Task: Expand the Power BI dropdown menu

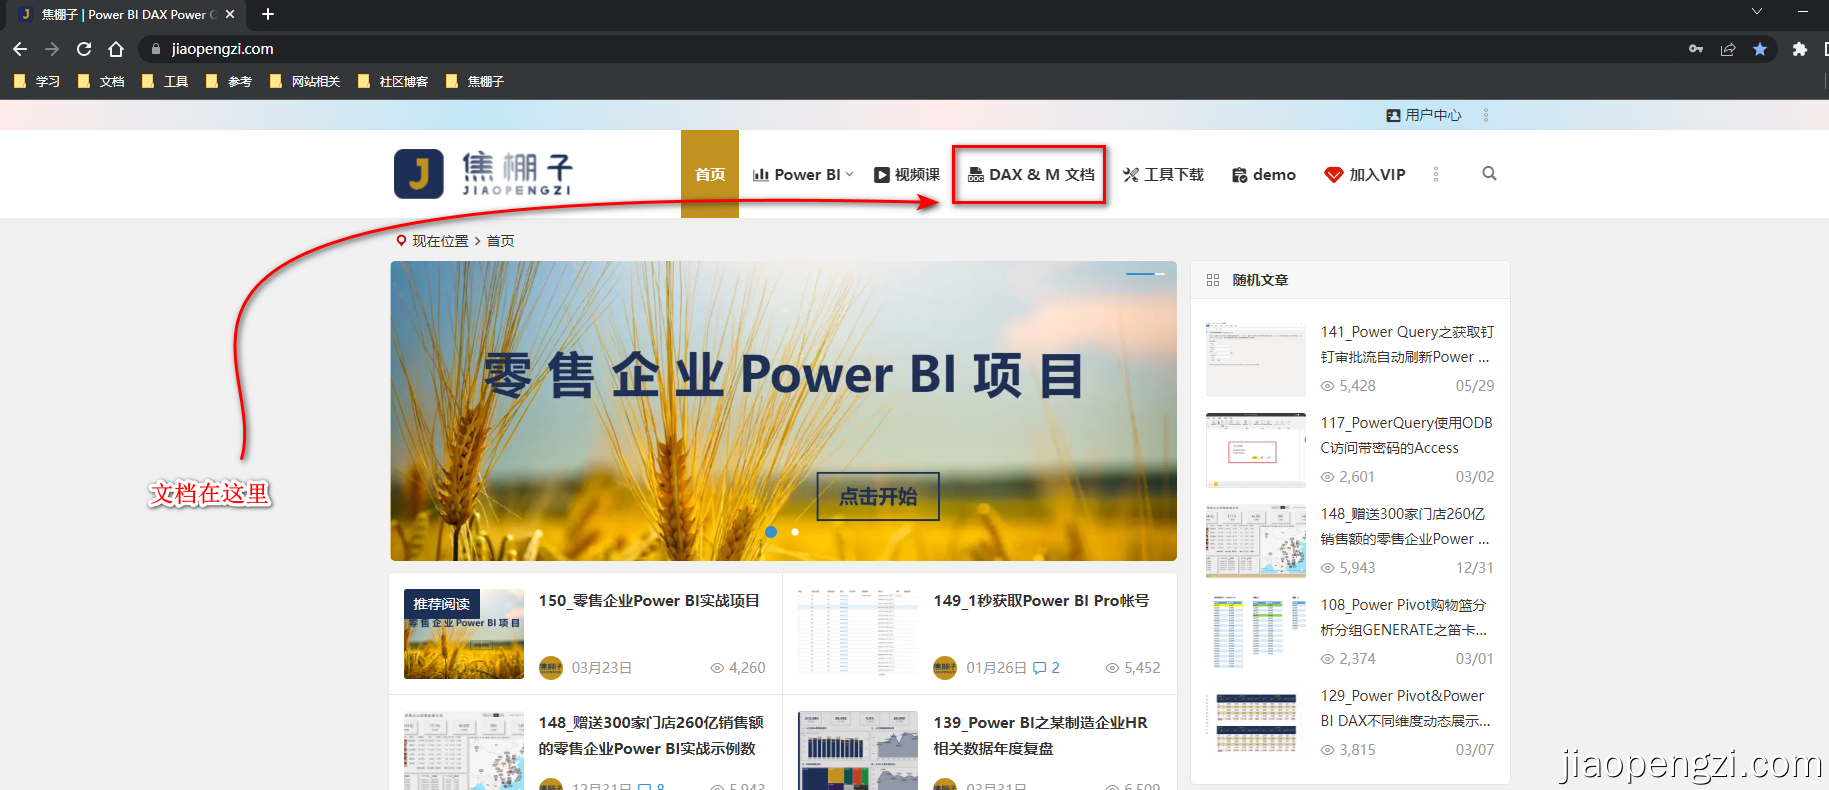Action: click(803, 174)
